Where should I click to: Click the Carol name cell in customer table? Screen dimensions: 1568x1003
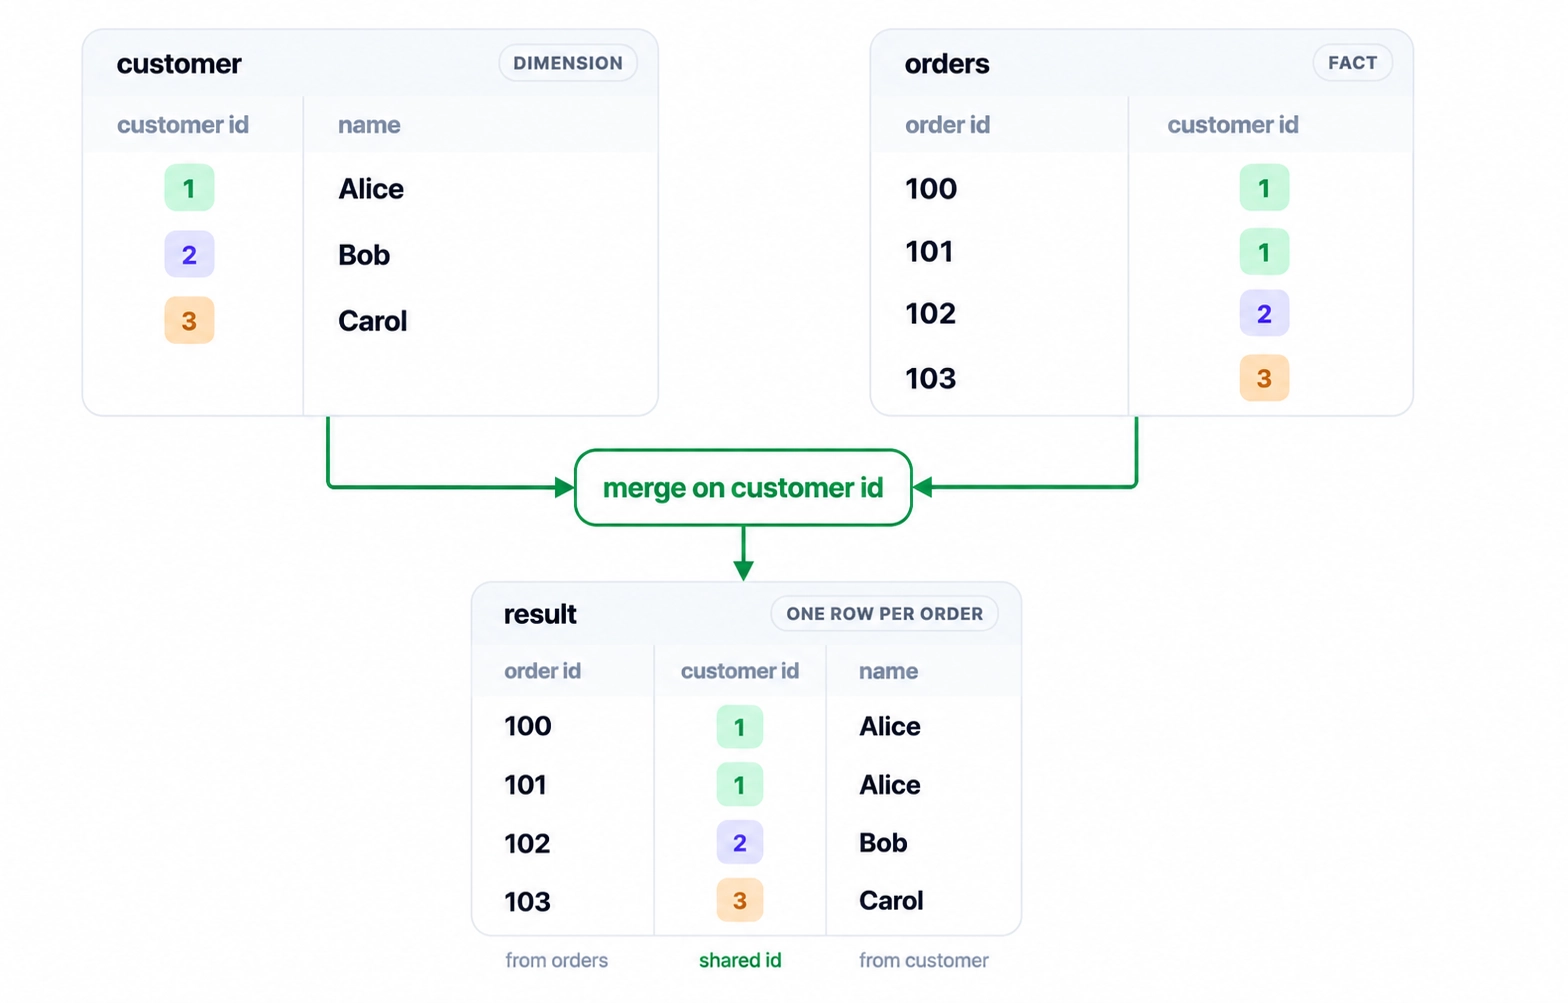[373, 321]
